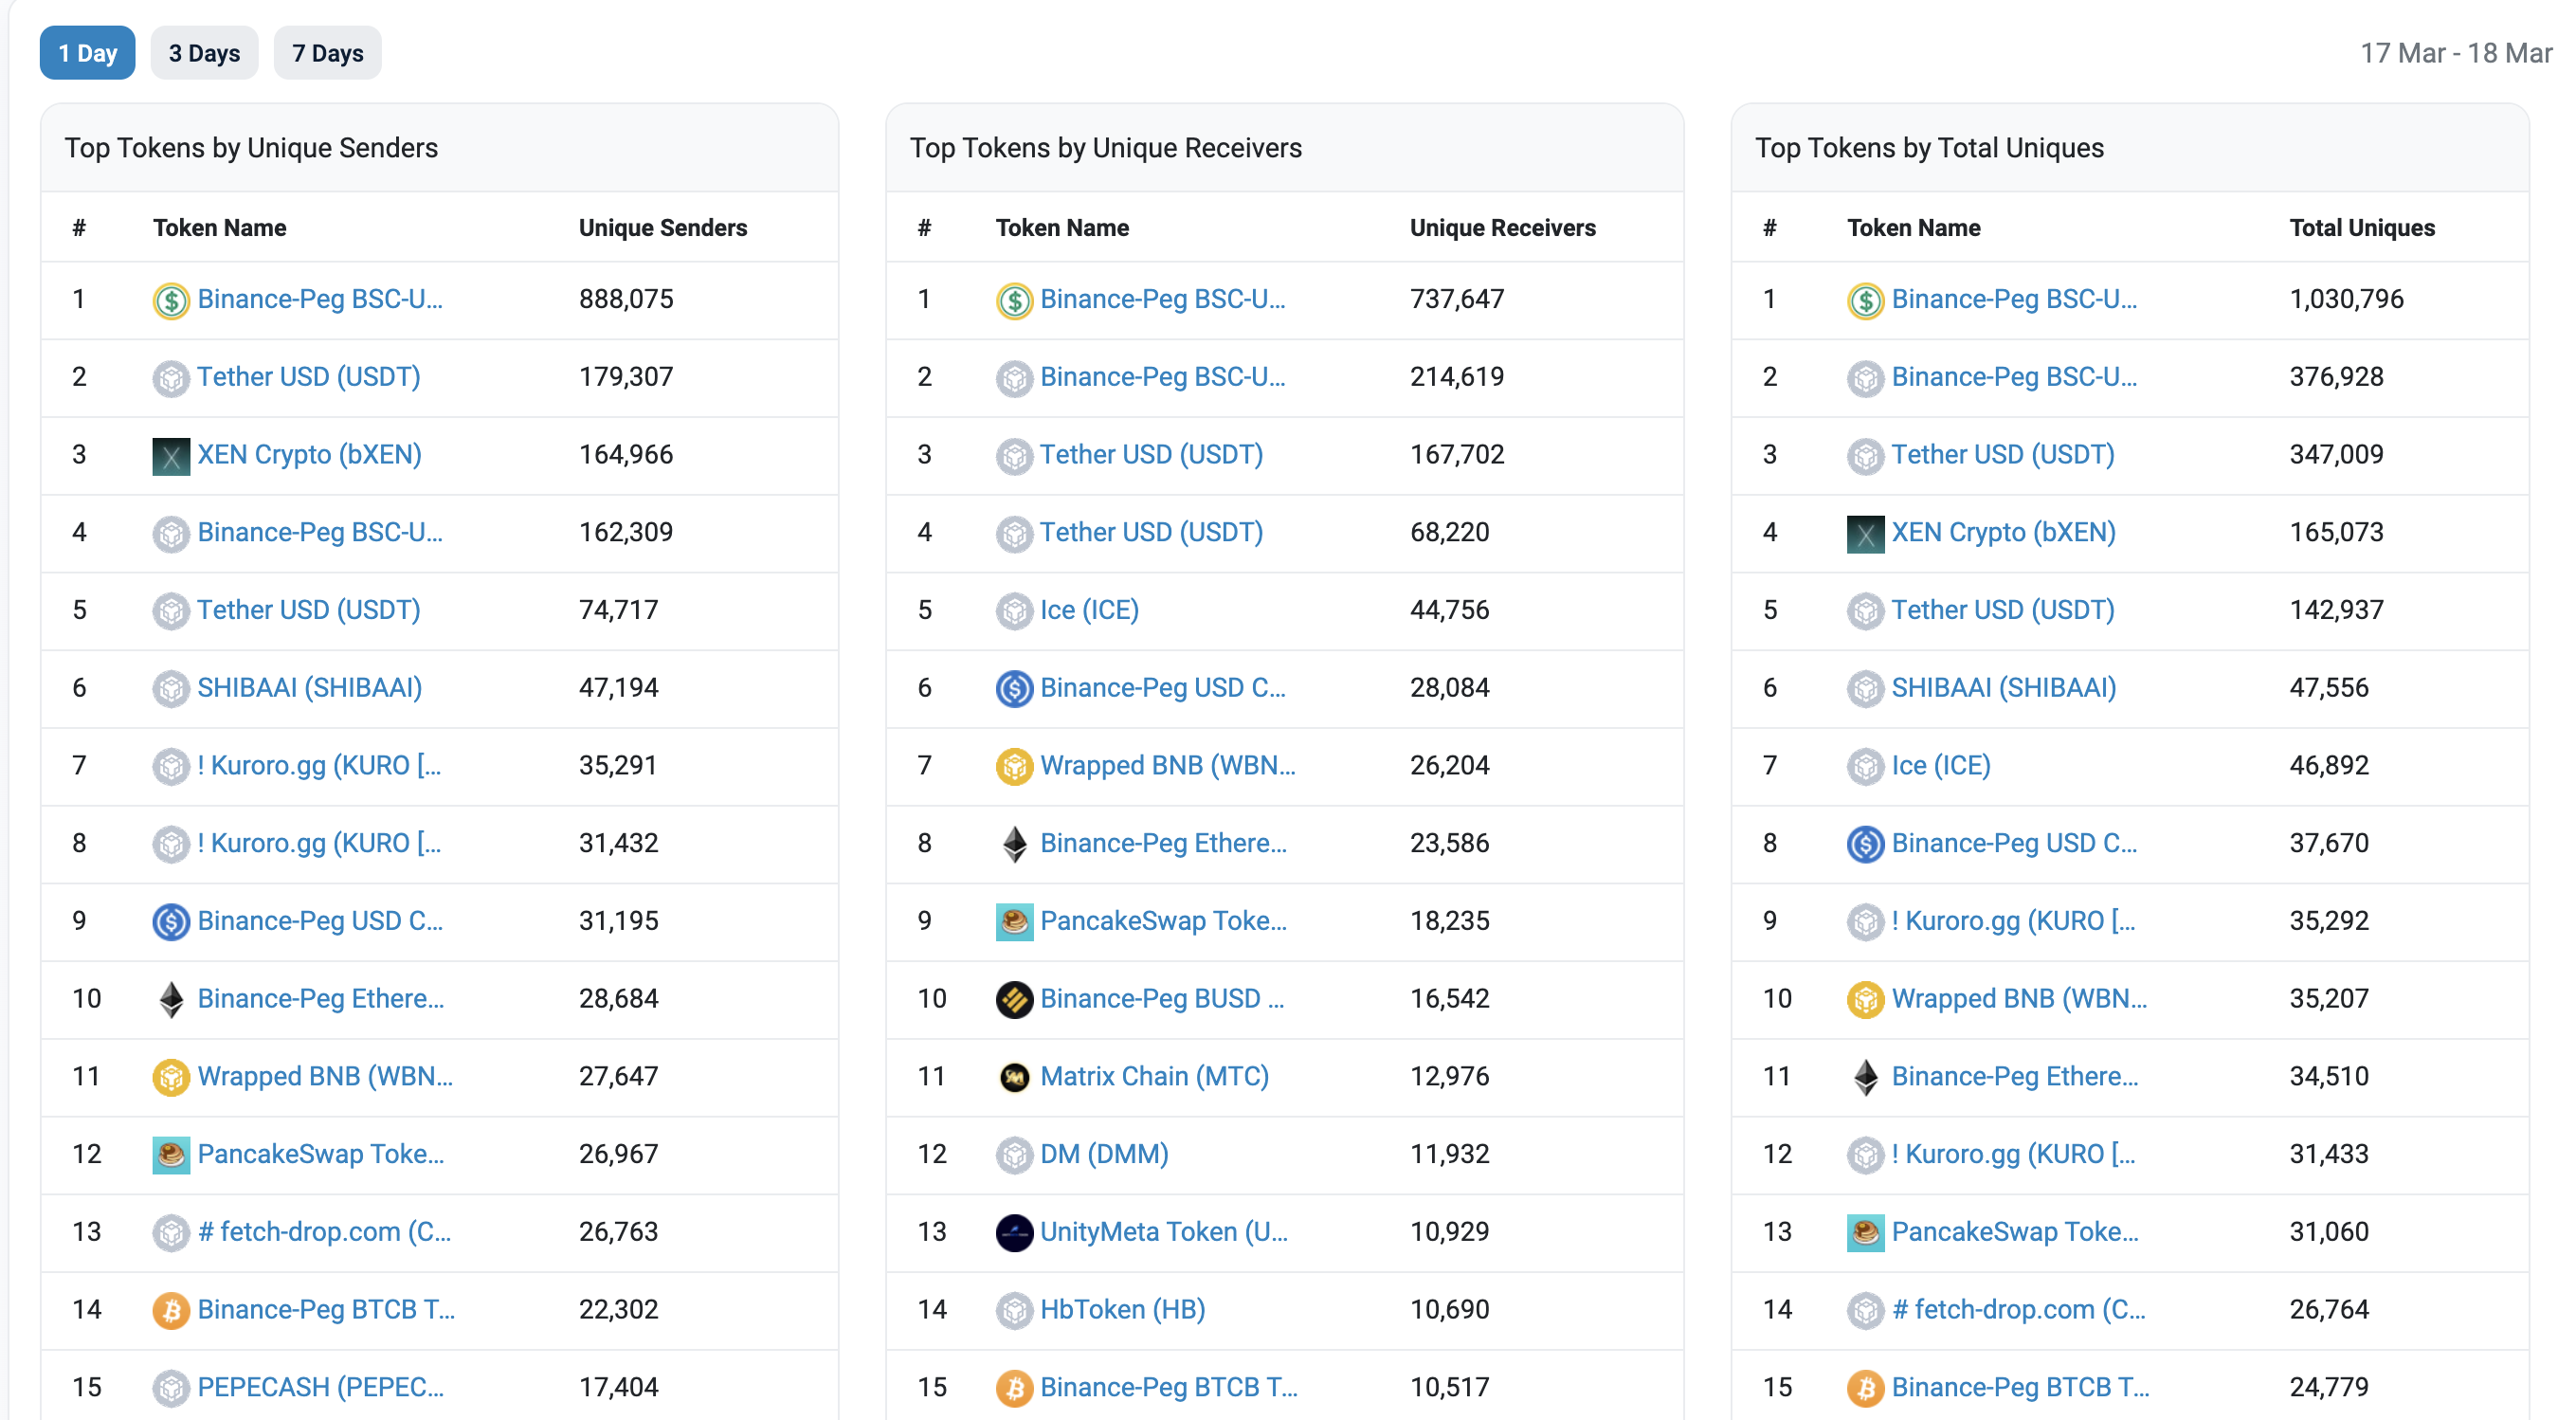Open Matrix Chain (MTC) link
2576x1420 pixels.
(1154, 1076)
